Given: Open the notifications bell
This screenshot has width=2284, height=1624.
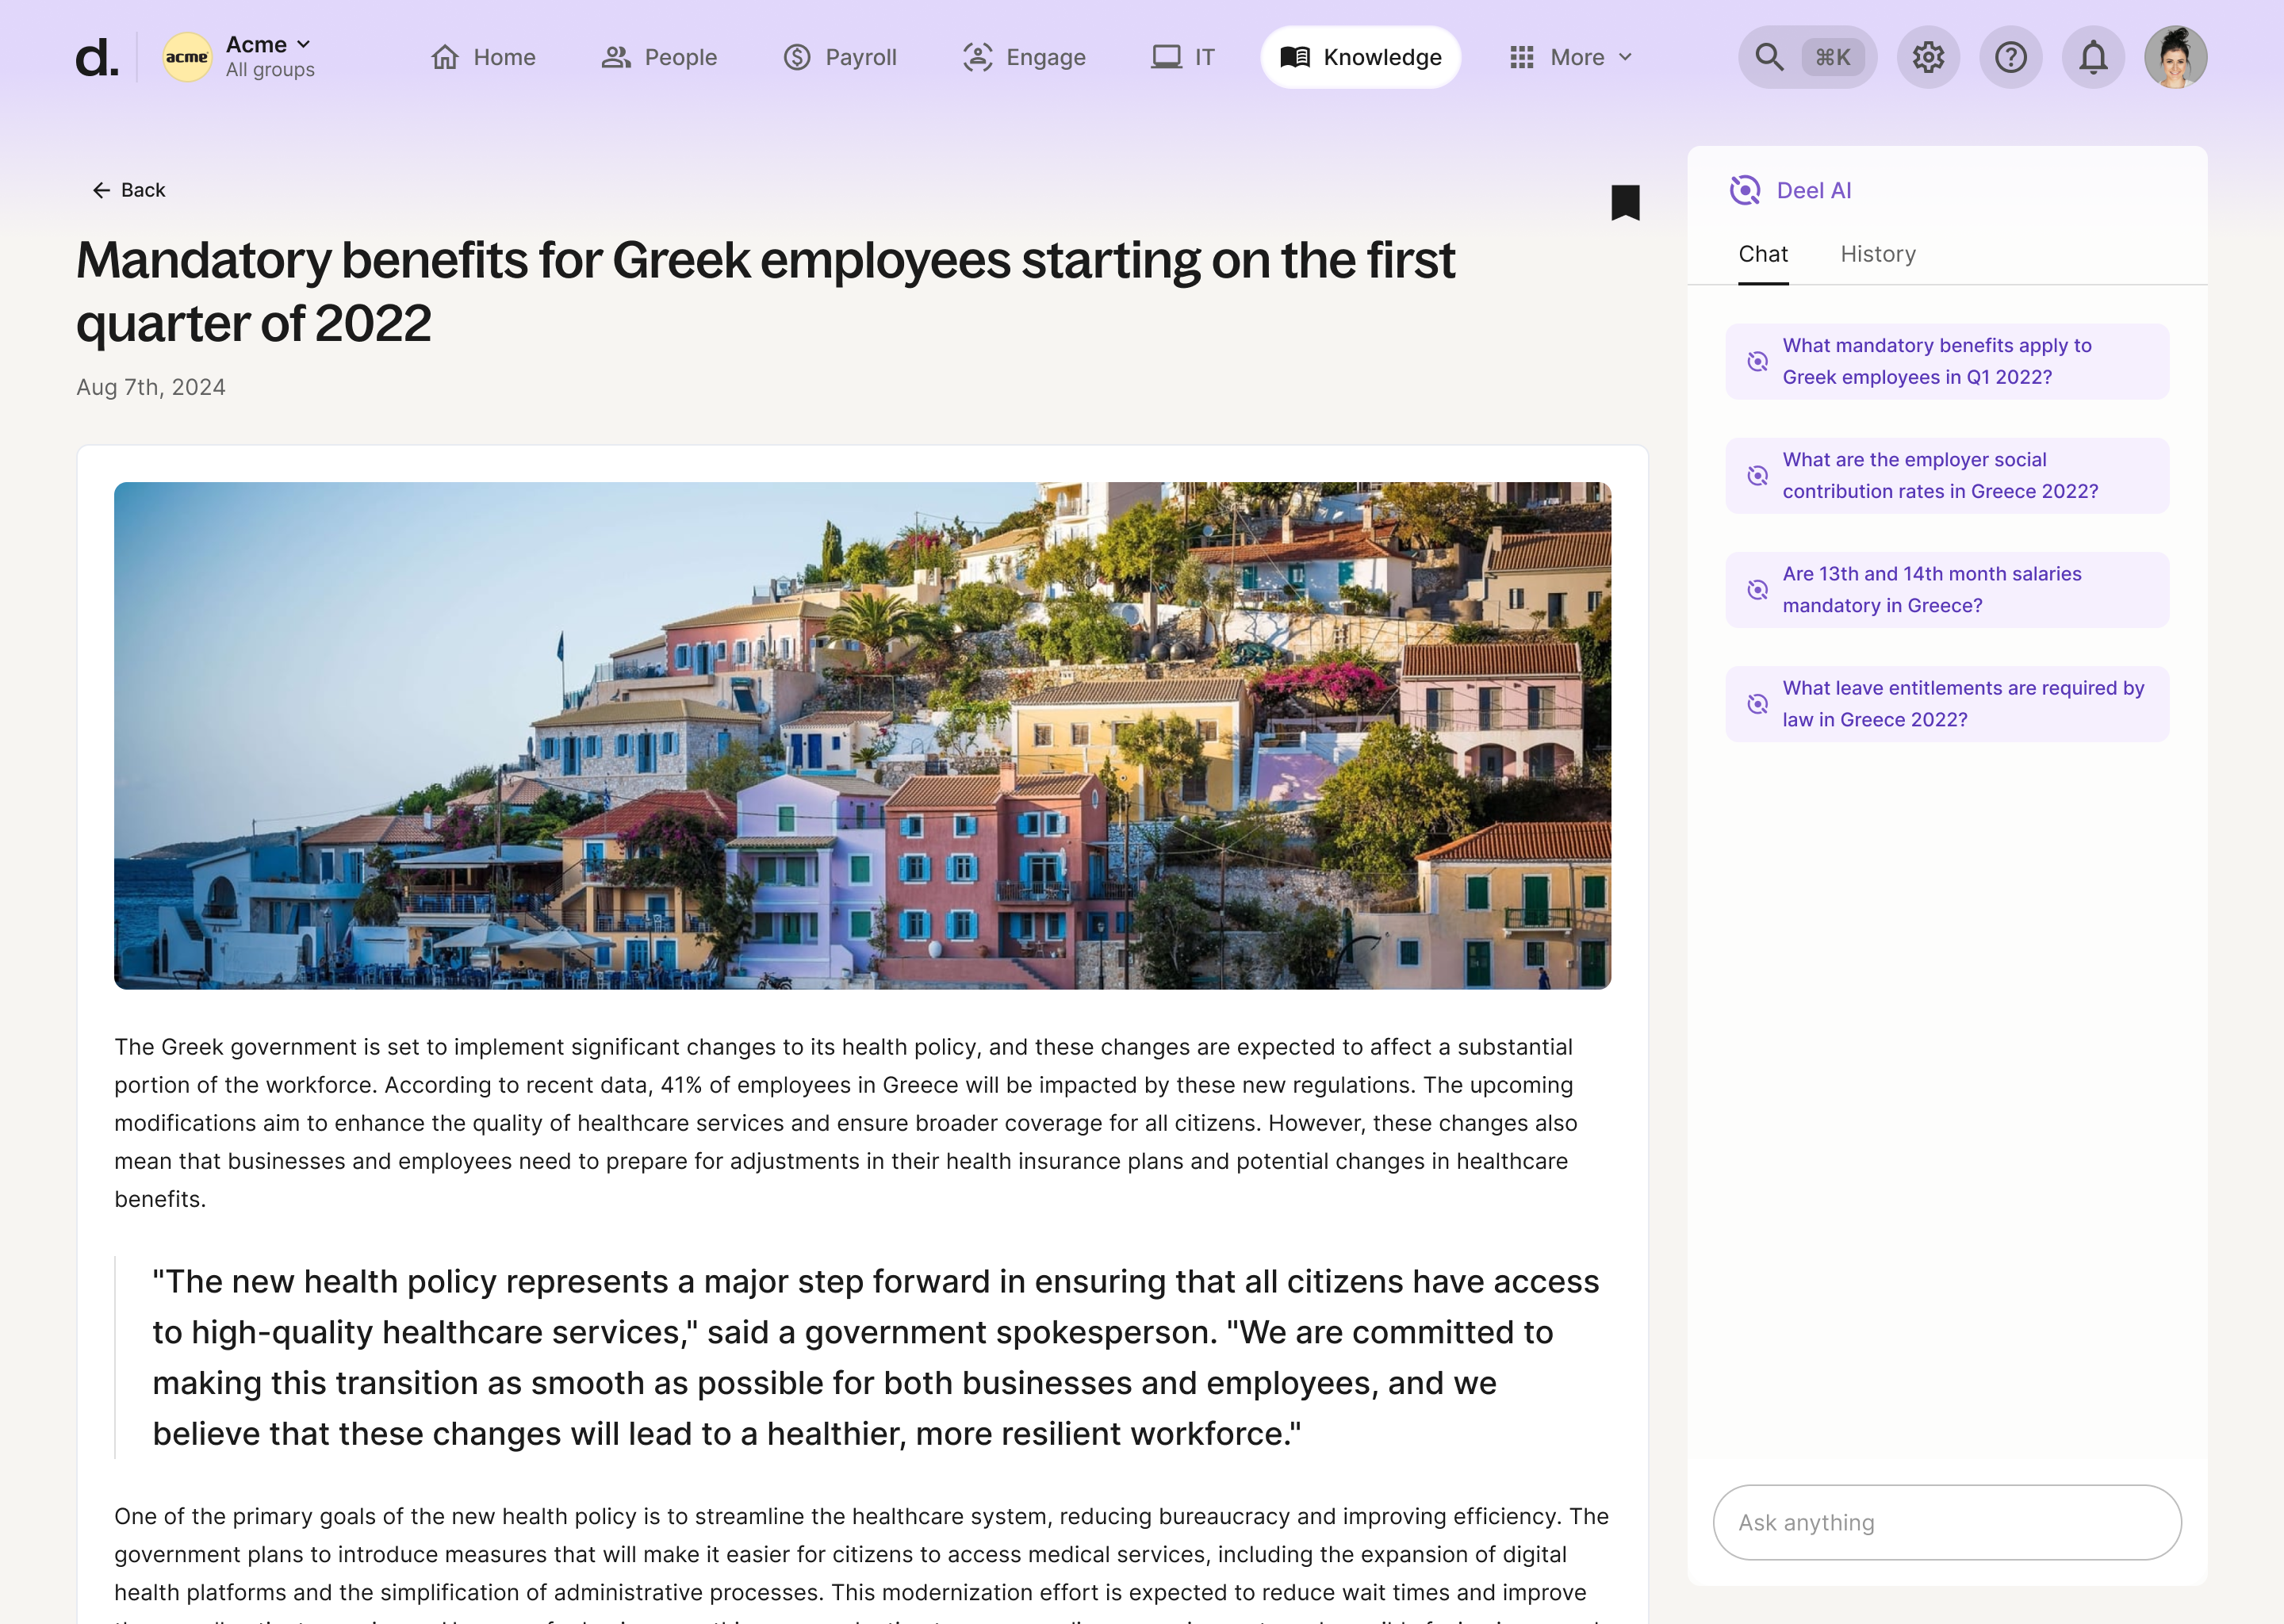Looking at the screenshot, I should pyautogui.click(x=2093, y=58).
